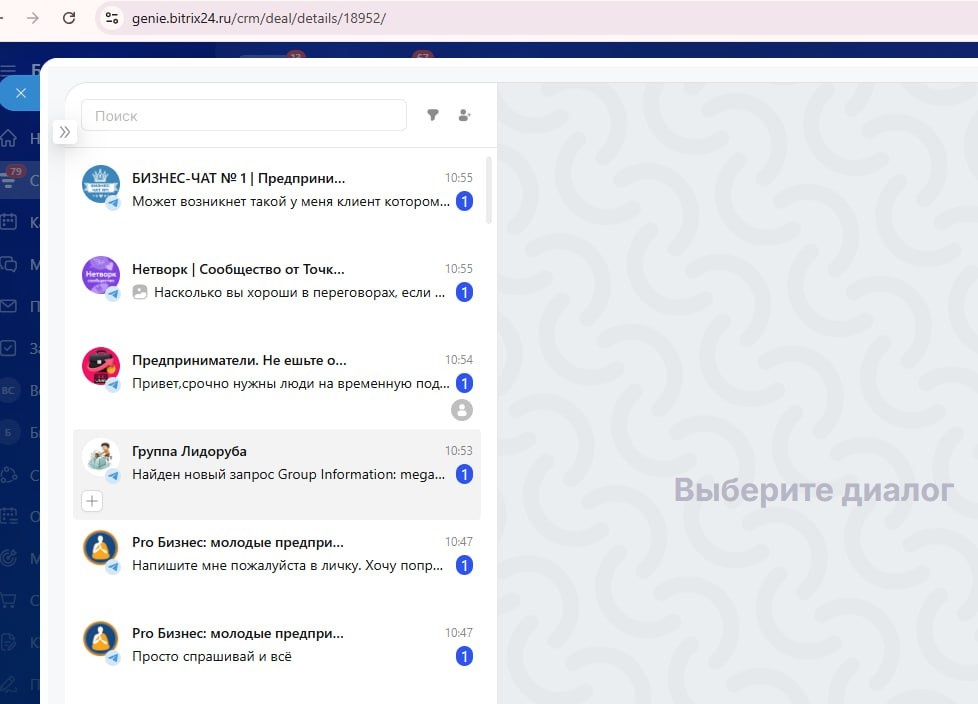Open chat БИЗНЕС-ЧАТ № 1 | Предприни...
Image resolution: width=978 pixels, height=704 pixels.
pyautogui.click(x=238, y=178)
